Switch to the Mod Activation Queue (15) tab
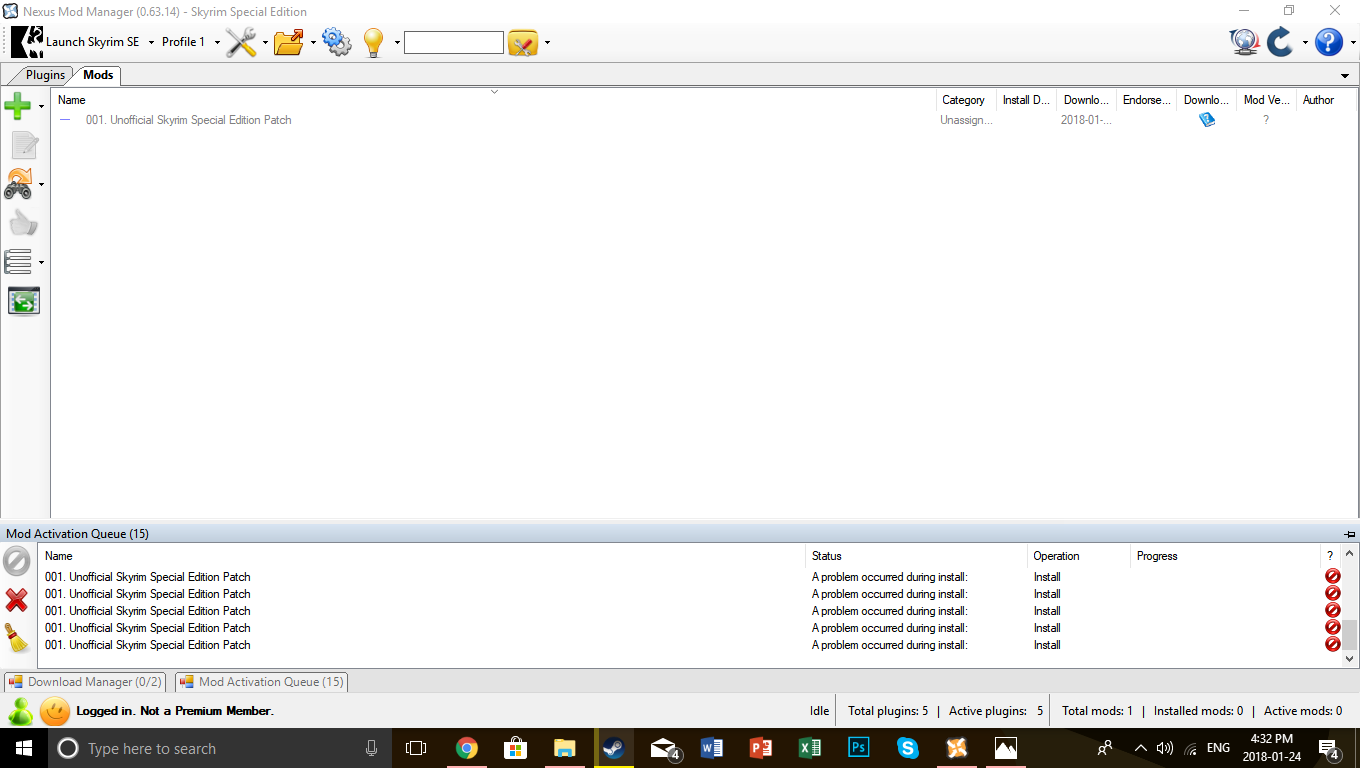This screenshot has height=768, width=1360. 262,682
